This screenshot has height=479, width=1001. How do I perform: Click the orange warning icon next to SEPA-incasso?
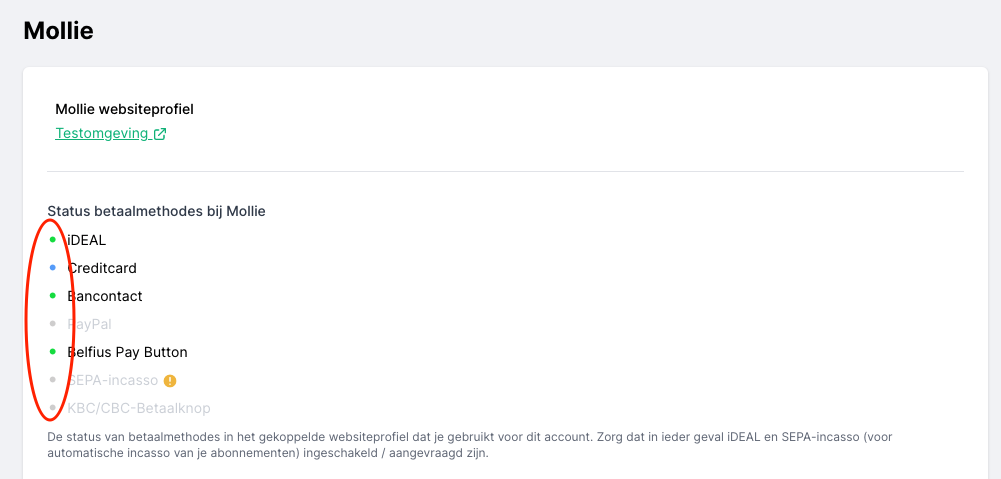tap(170, 380)
